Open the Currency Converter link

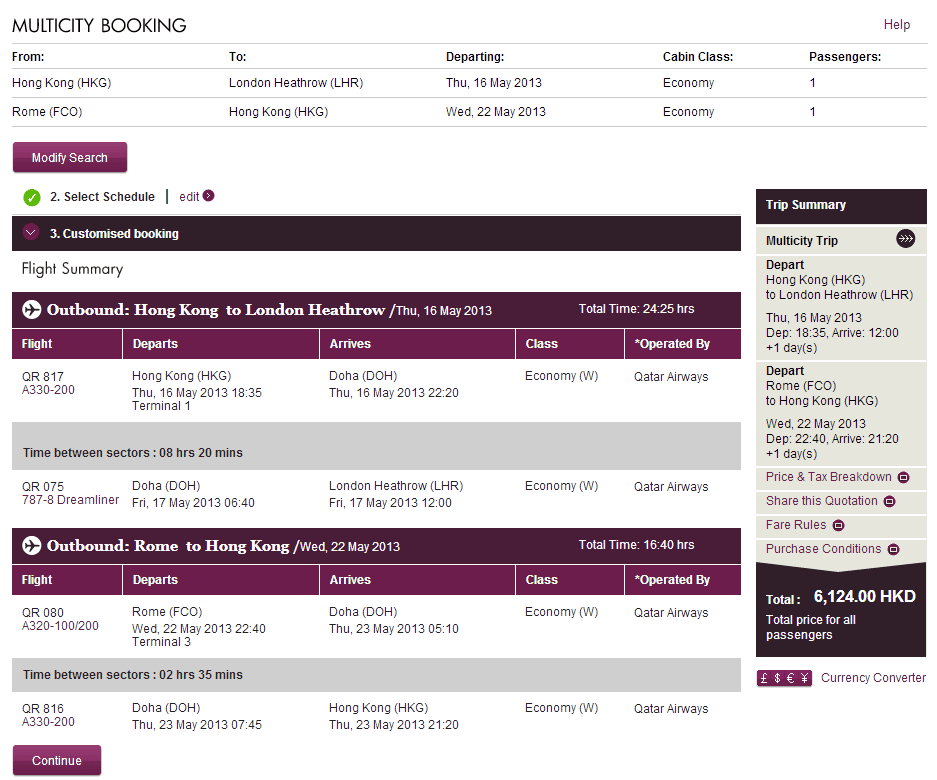pyautogui.click(x=873, y=678)
